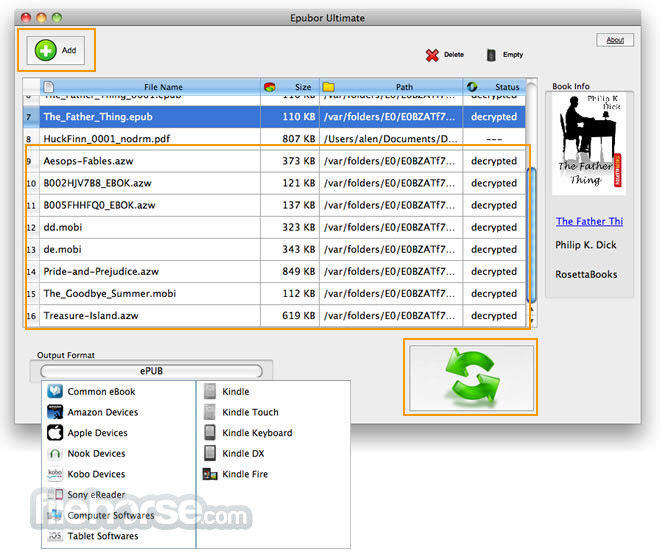
Task: Click the Amazon Devices icon
Action: (55, 412)
